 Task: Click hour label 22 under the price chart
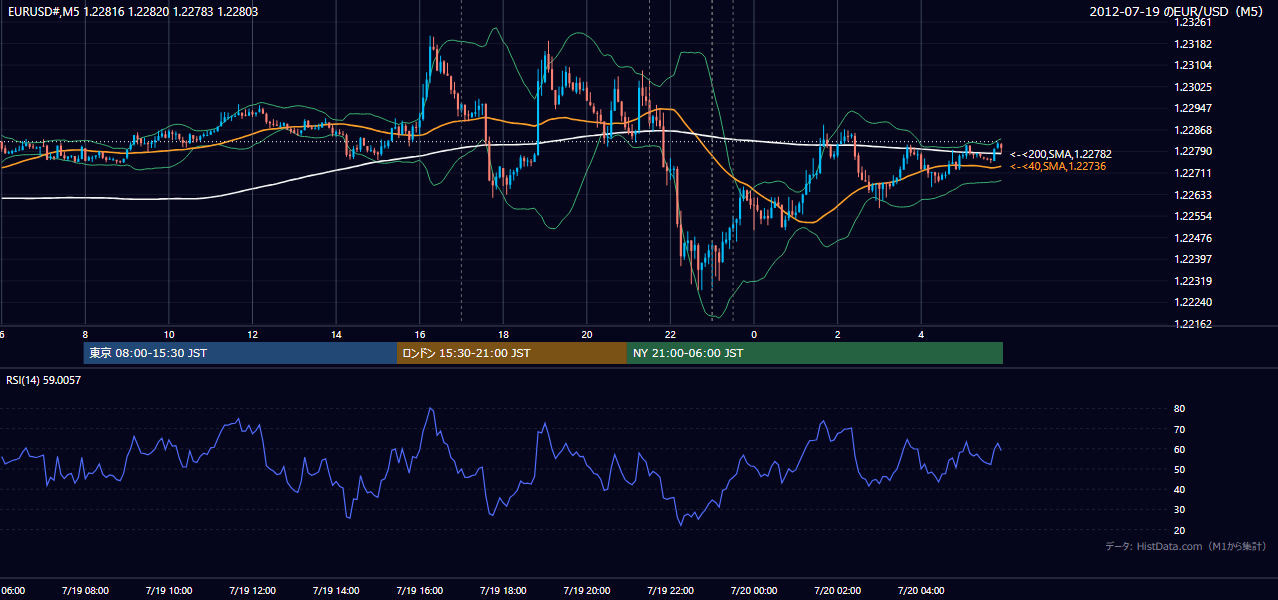(x=670, y=334)
